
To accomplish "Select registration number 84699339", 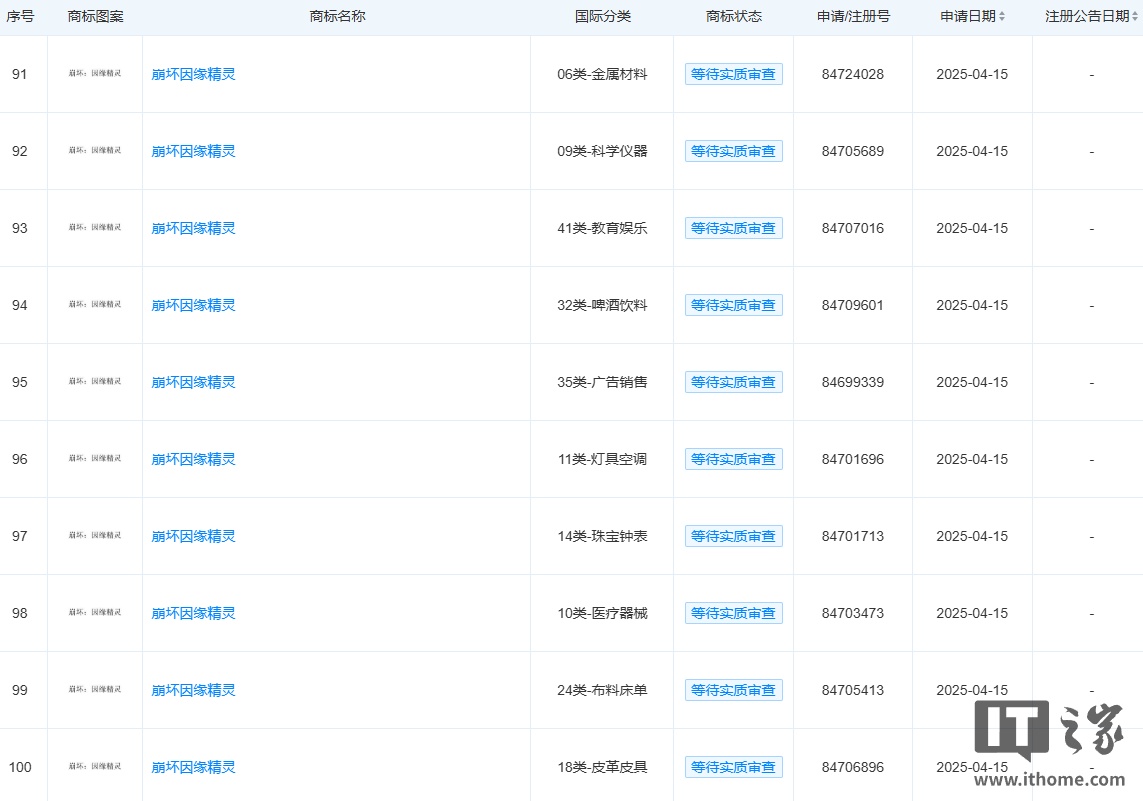I will (x=853, y=382).
